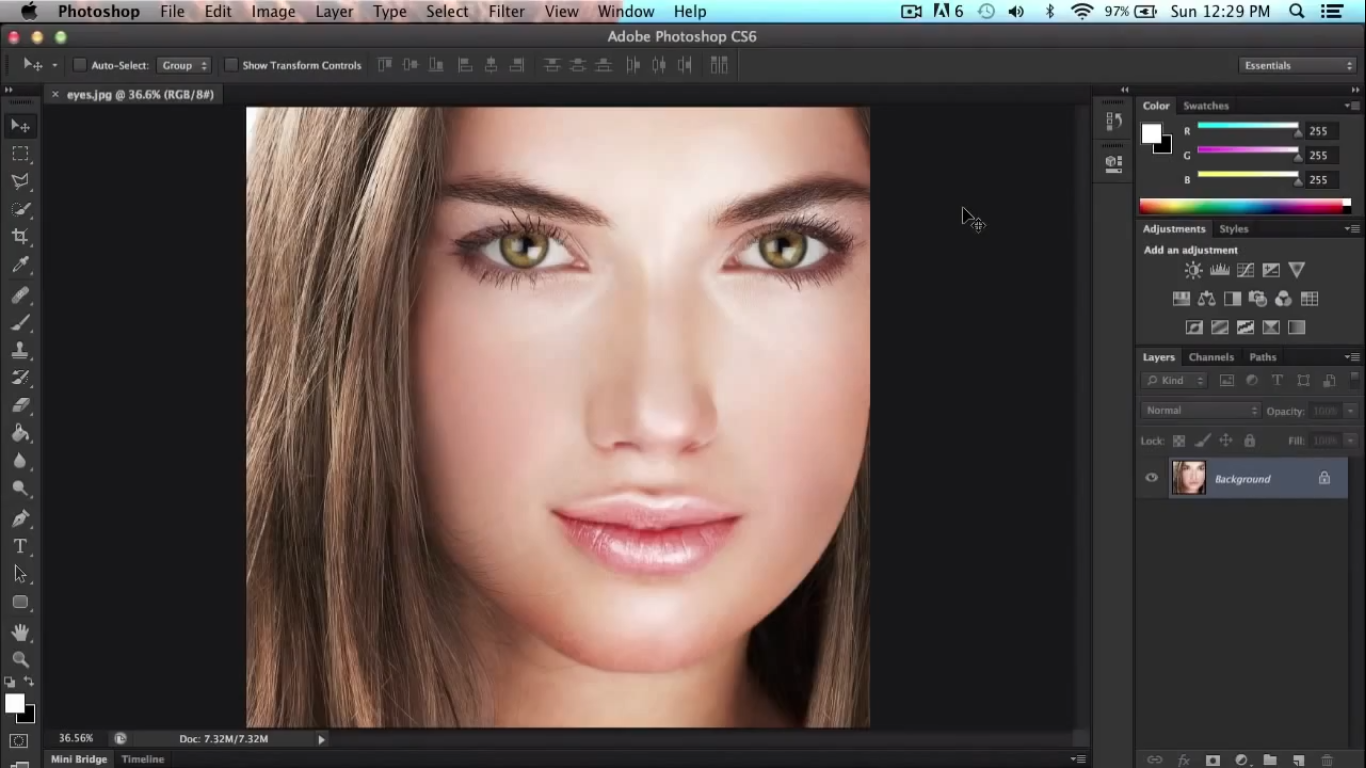Viewport: 1366px width, 768px height.
Task: Toggle the layer filter switch
Action: [x=1355, y=379]
